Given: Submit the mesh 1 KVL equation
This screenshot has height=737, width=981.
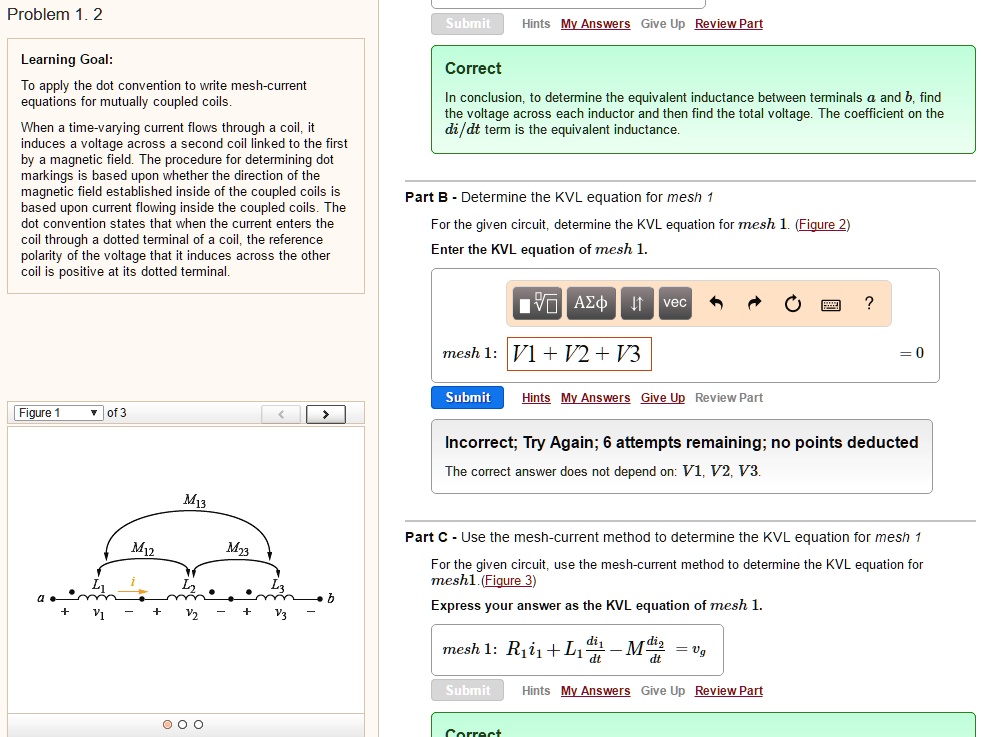Looking at the screenshot, I should 467,397.
